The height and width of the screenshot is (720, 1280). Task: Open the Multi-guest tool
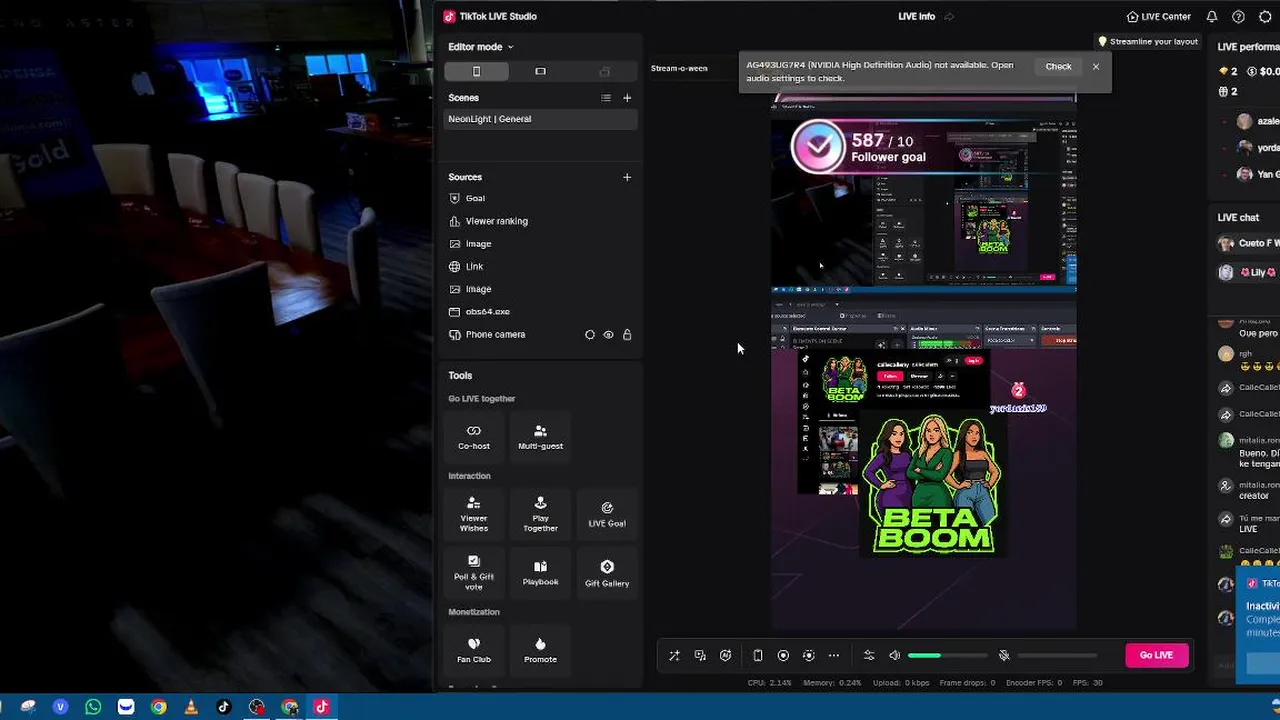[540, 436]
